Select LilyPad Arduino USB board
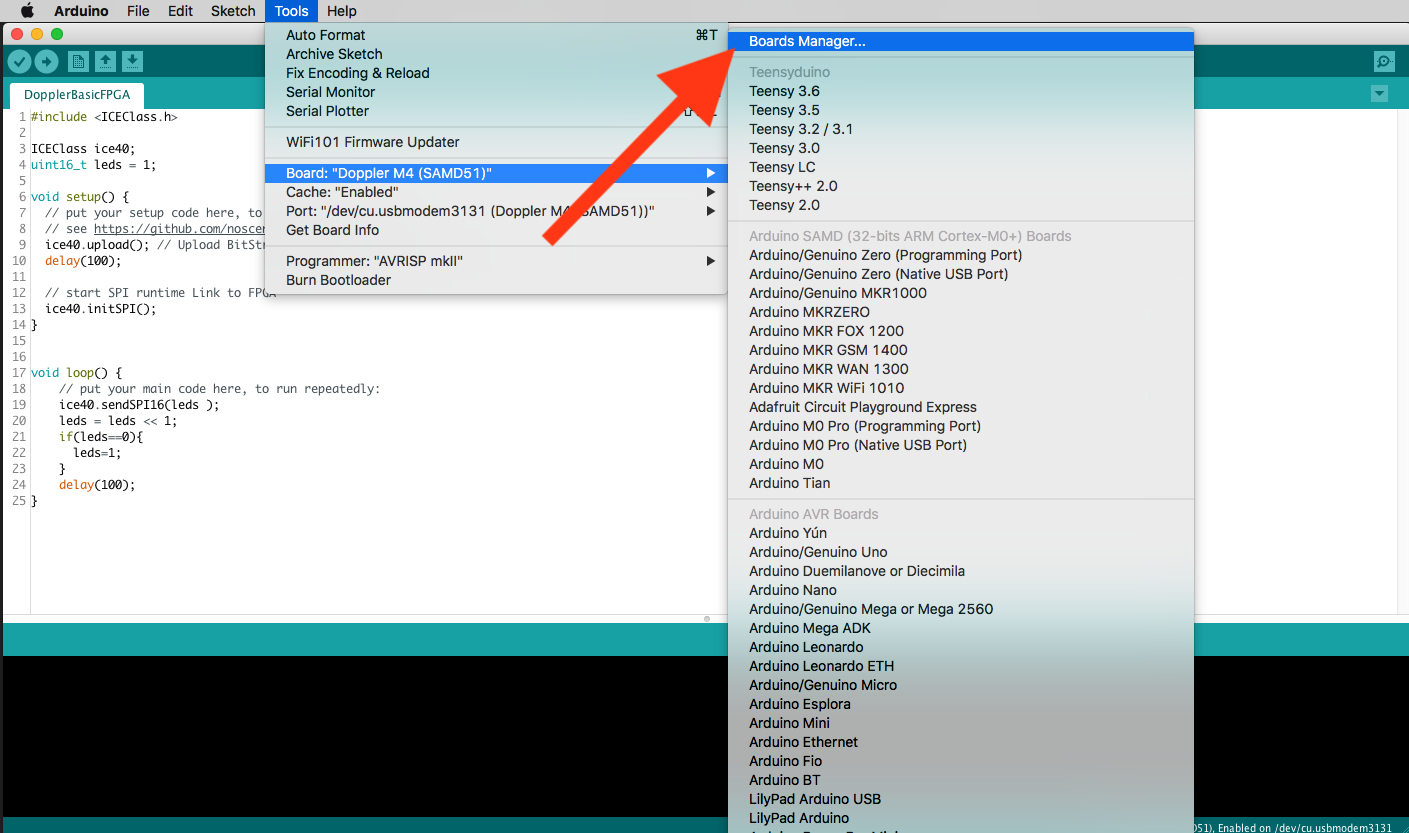 click(961, 799)
